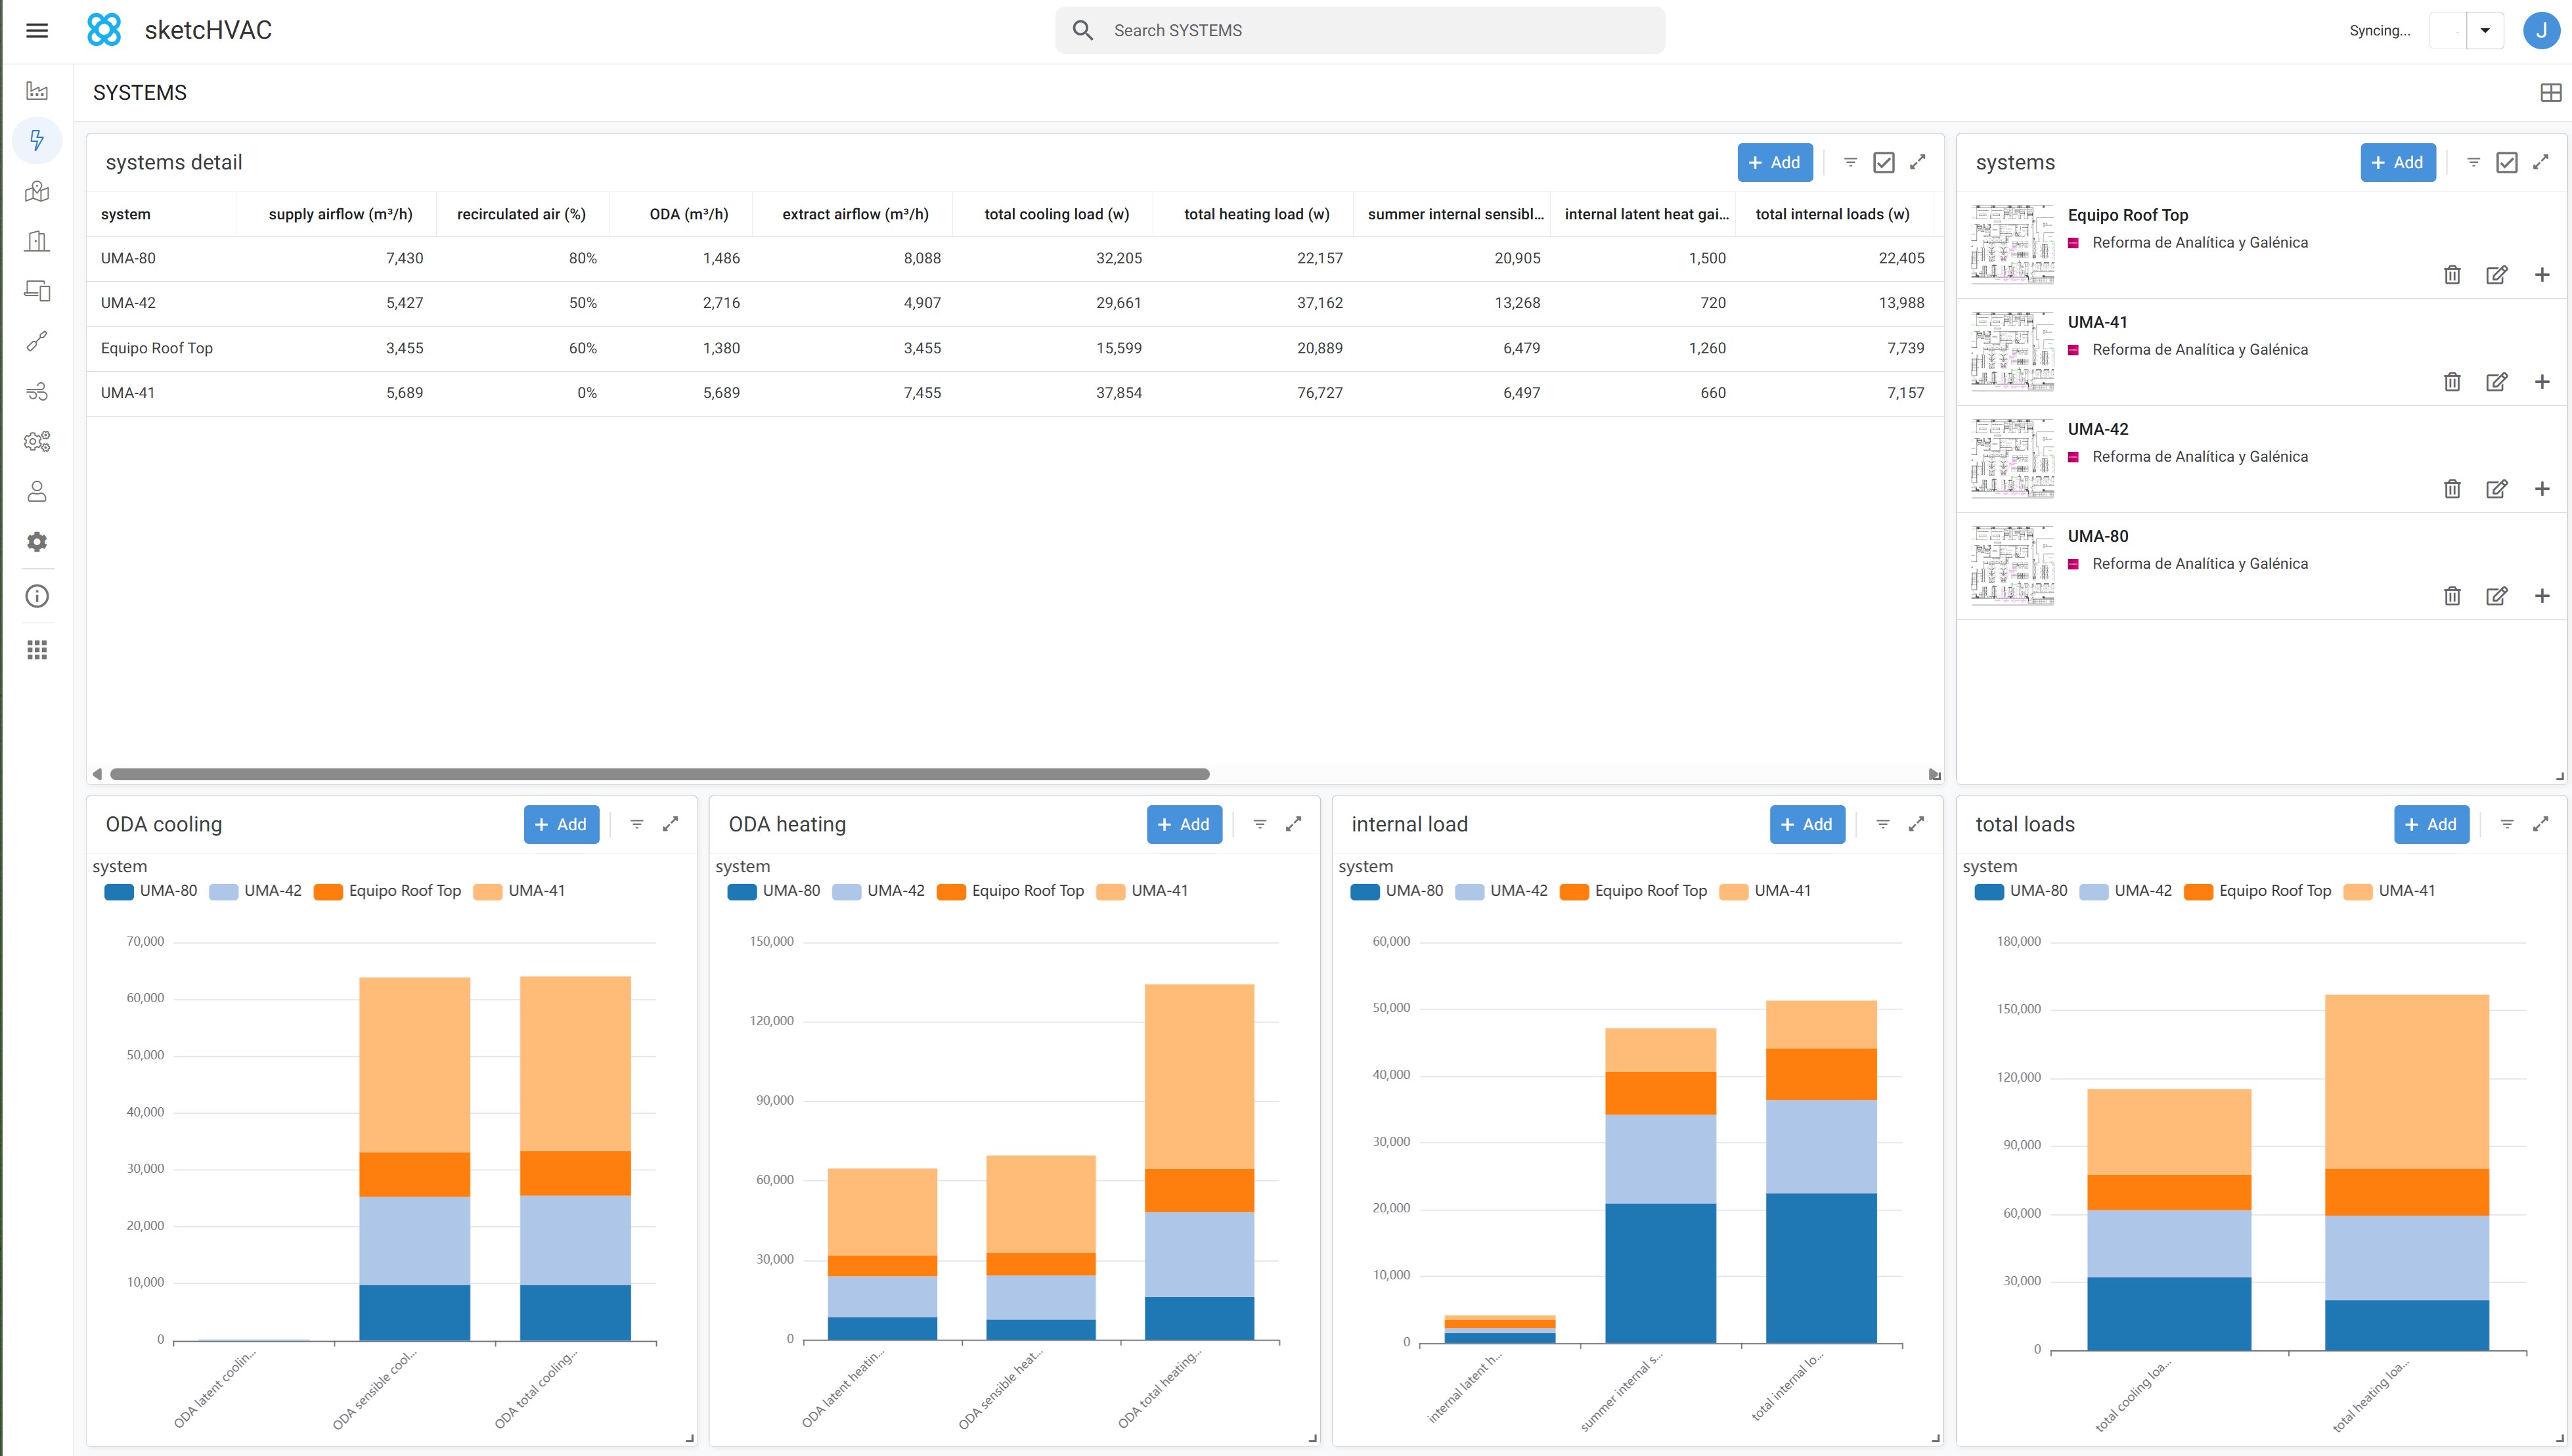Click Add in ODA heating panel
Screen dimensions: 2572x1456
1184,824
